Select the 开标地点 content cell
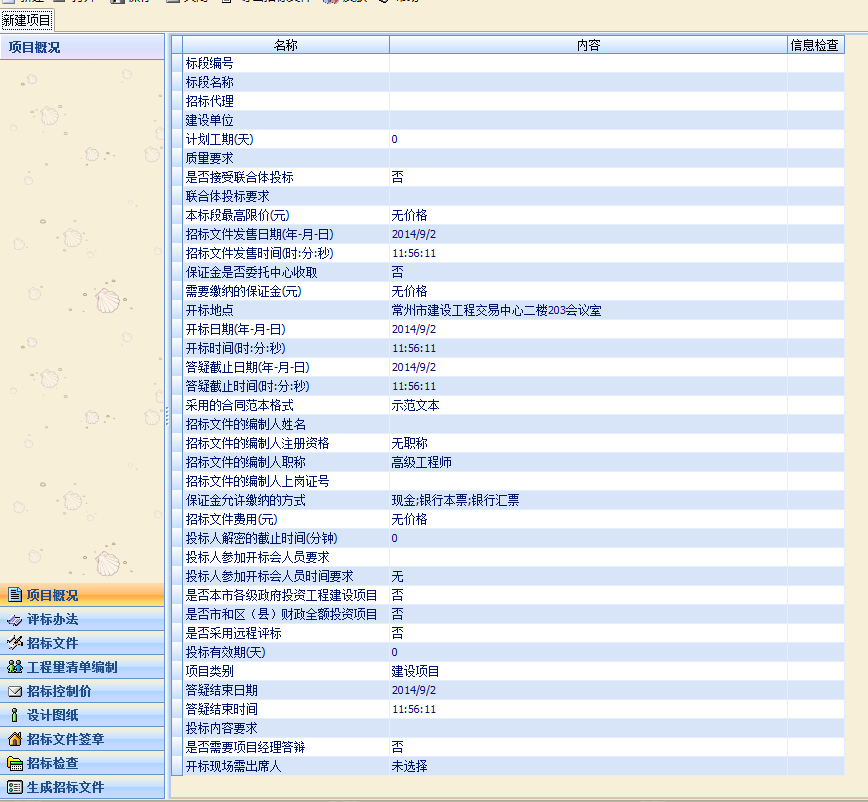Screen dimensions: 868x802 click(x=588, y=310)
